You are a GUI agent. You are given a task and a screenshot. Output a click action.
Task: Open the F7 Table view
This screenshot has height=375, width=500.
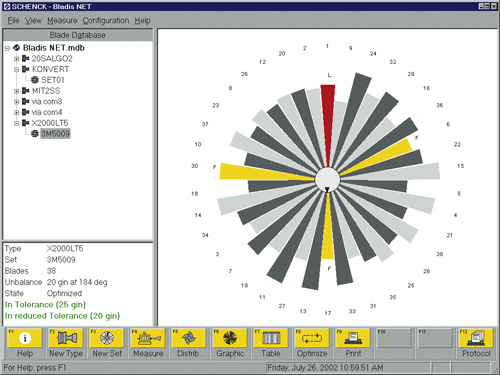click(x=271, y=338)
